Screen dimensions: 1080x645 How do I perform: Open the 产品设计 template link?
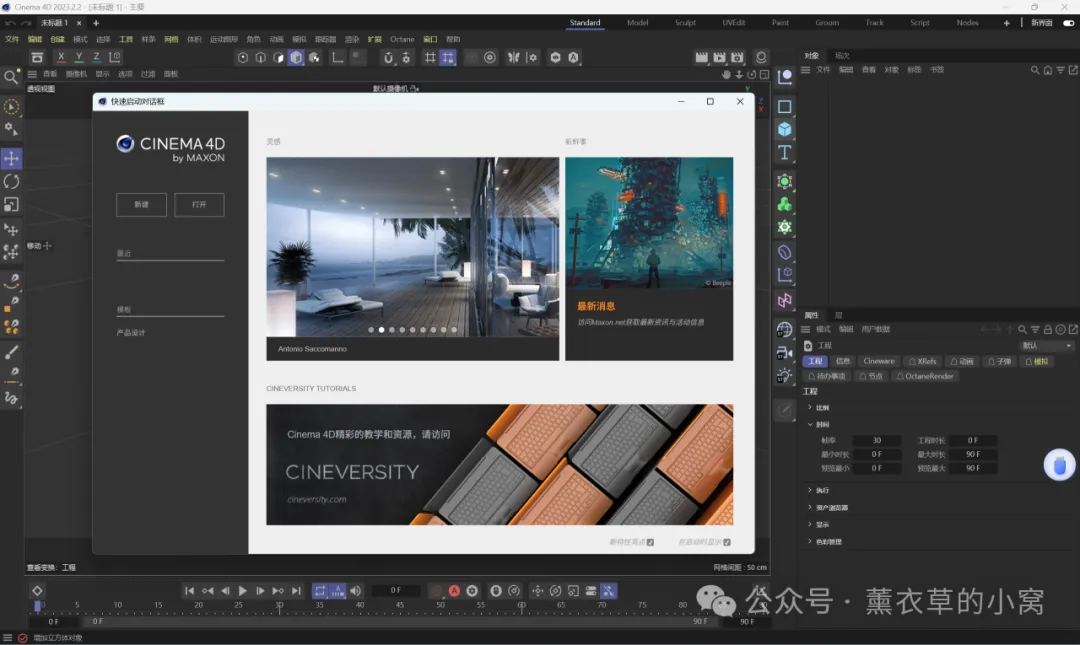pos(131,333)
